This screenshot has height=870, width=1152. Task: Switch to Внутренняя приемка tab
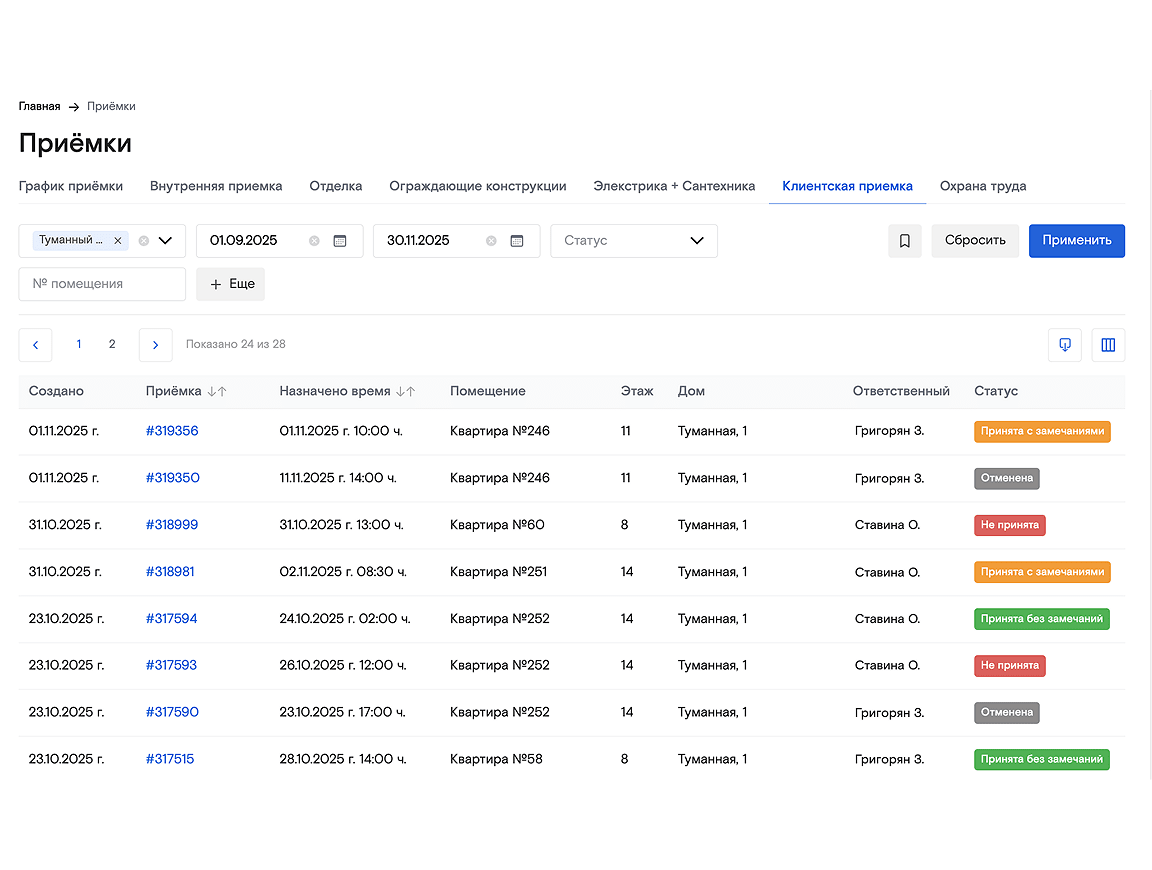click(216, 186)
